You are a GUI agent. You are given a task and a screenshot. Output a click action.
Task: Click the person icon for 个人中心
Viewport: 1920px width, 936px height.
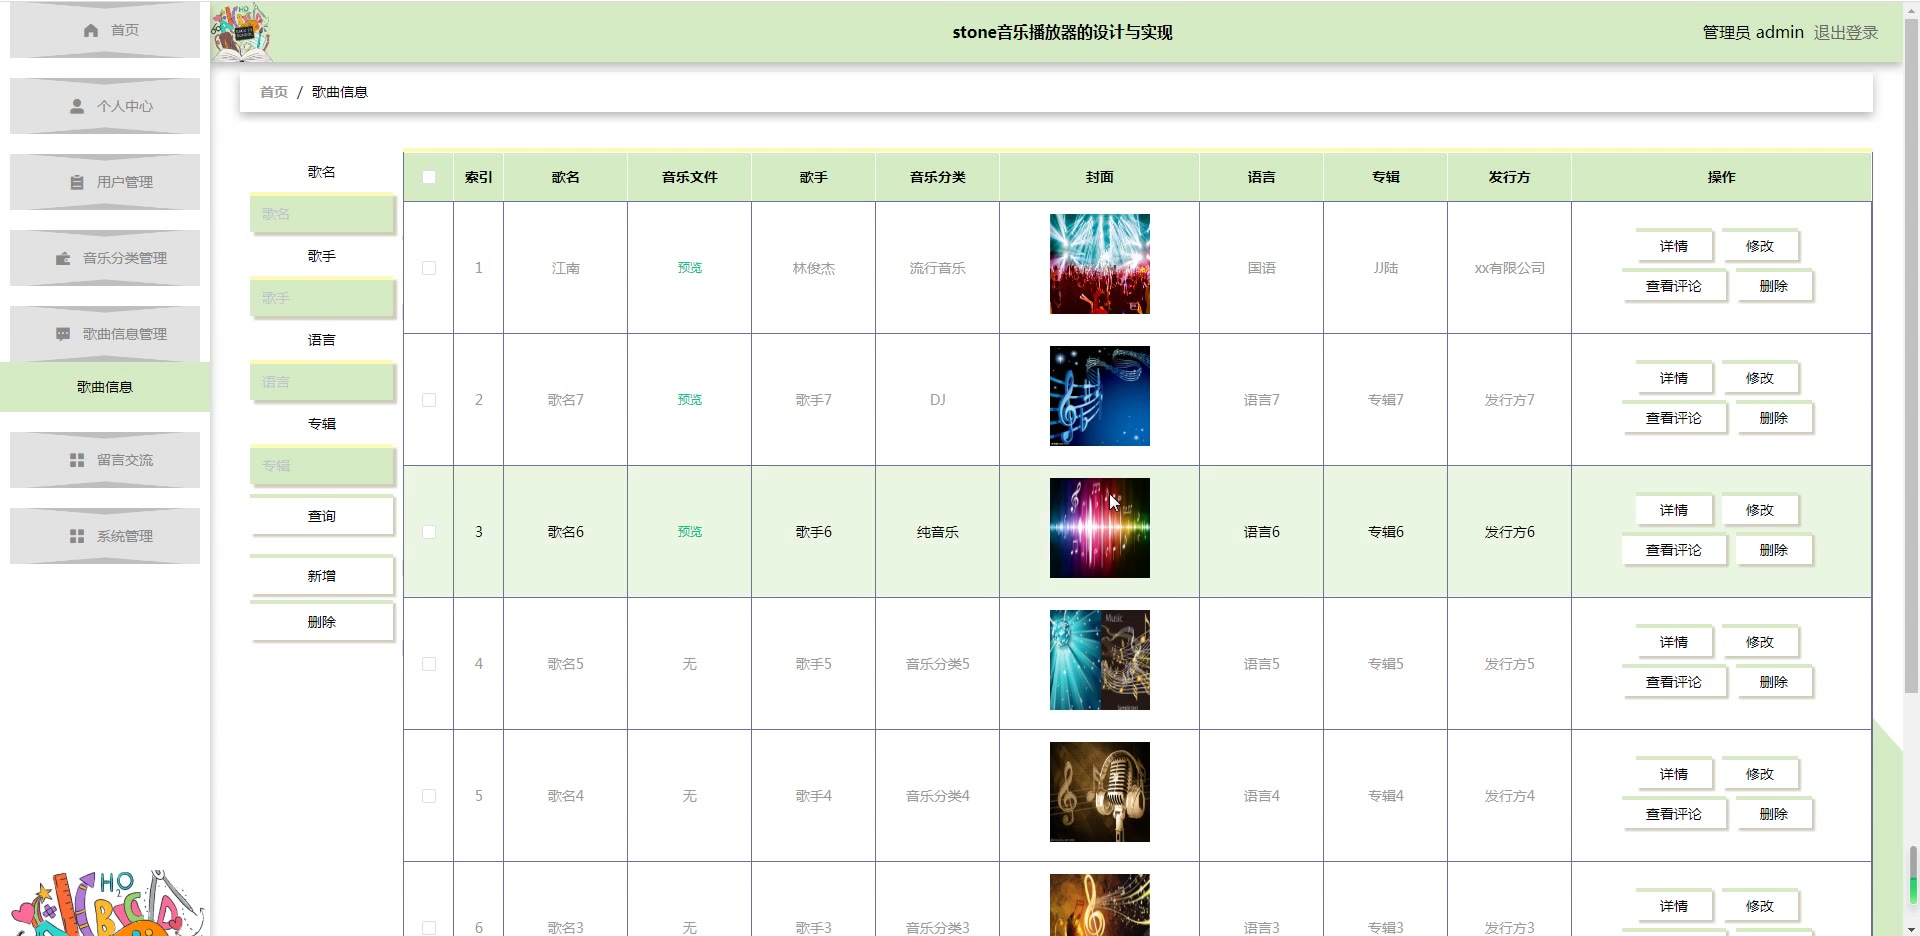pyautogui.click(x=77, y=106)
